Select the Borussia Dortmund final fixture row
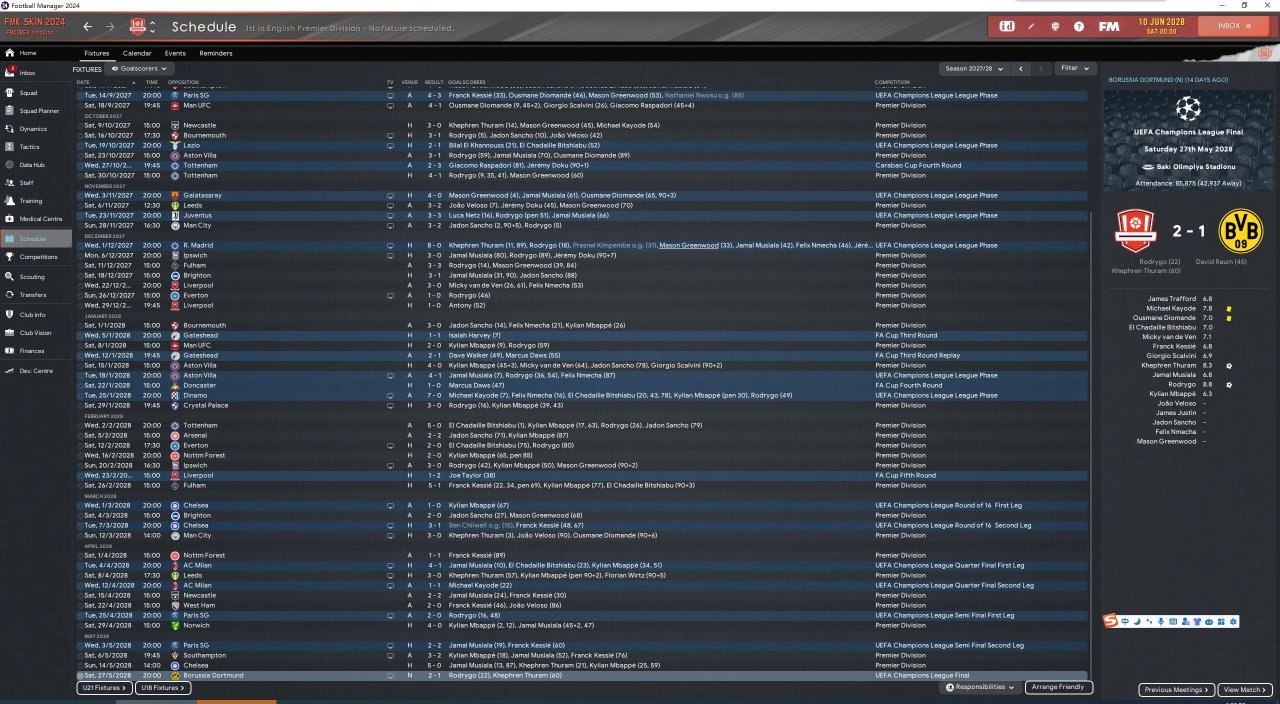Image resolution: width=1280 pixels, height=704 pixels. [x=581, y=675]
